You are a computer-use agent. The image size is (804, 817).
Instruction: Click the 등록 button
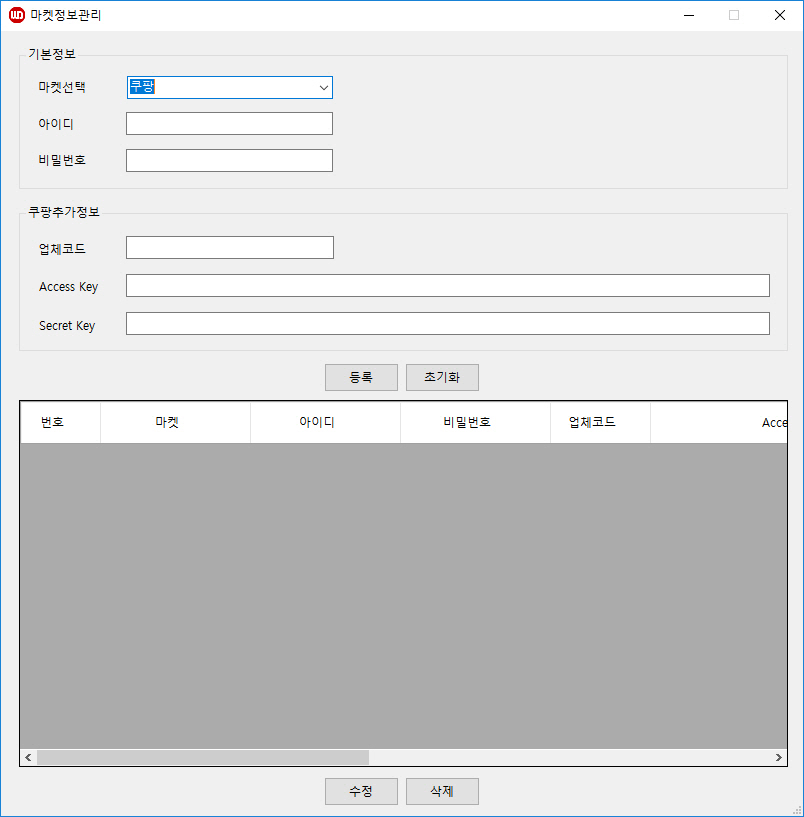pyautogui.click(x=361, y=377)
